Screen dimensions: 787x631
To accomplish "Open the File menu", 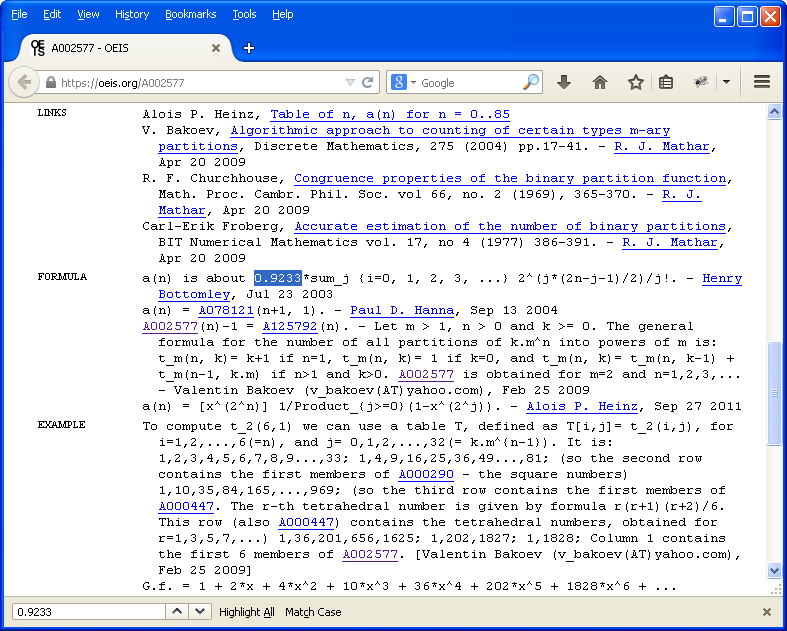I will coord(19,15).
